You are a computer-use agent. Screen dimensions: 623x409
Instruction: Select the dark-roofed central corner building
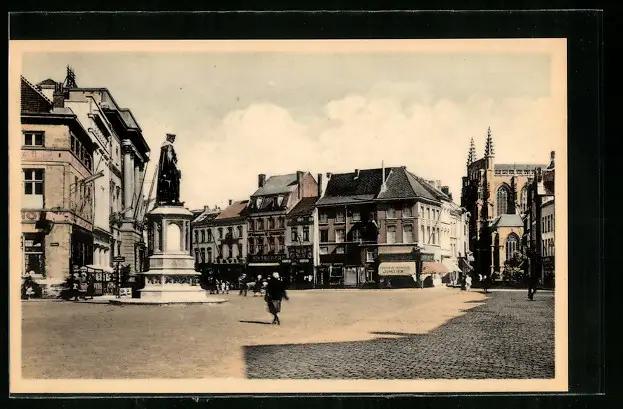click(x=378, y=225)
